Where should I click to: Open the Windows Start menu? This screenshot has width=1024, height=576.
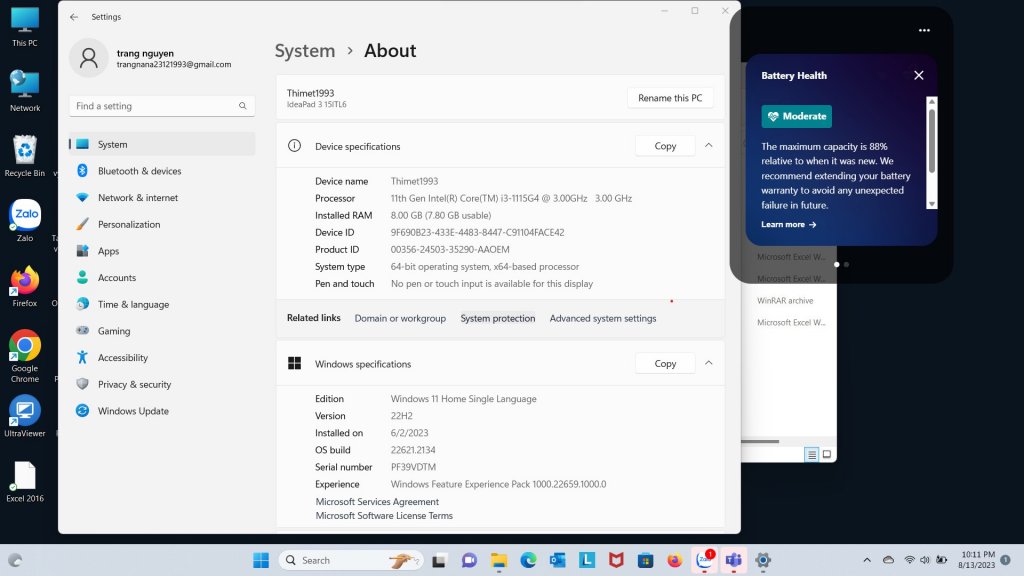[261, 560]
